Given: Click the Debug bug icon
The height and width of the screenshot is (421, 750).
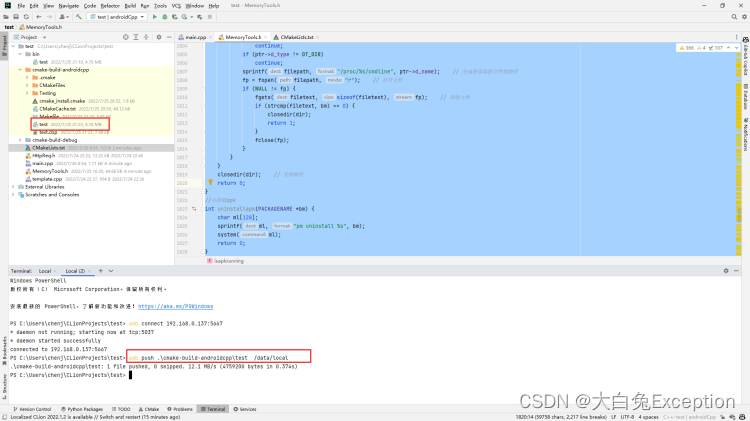Looking at the screenshot, I should coord(165,17).
